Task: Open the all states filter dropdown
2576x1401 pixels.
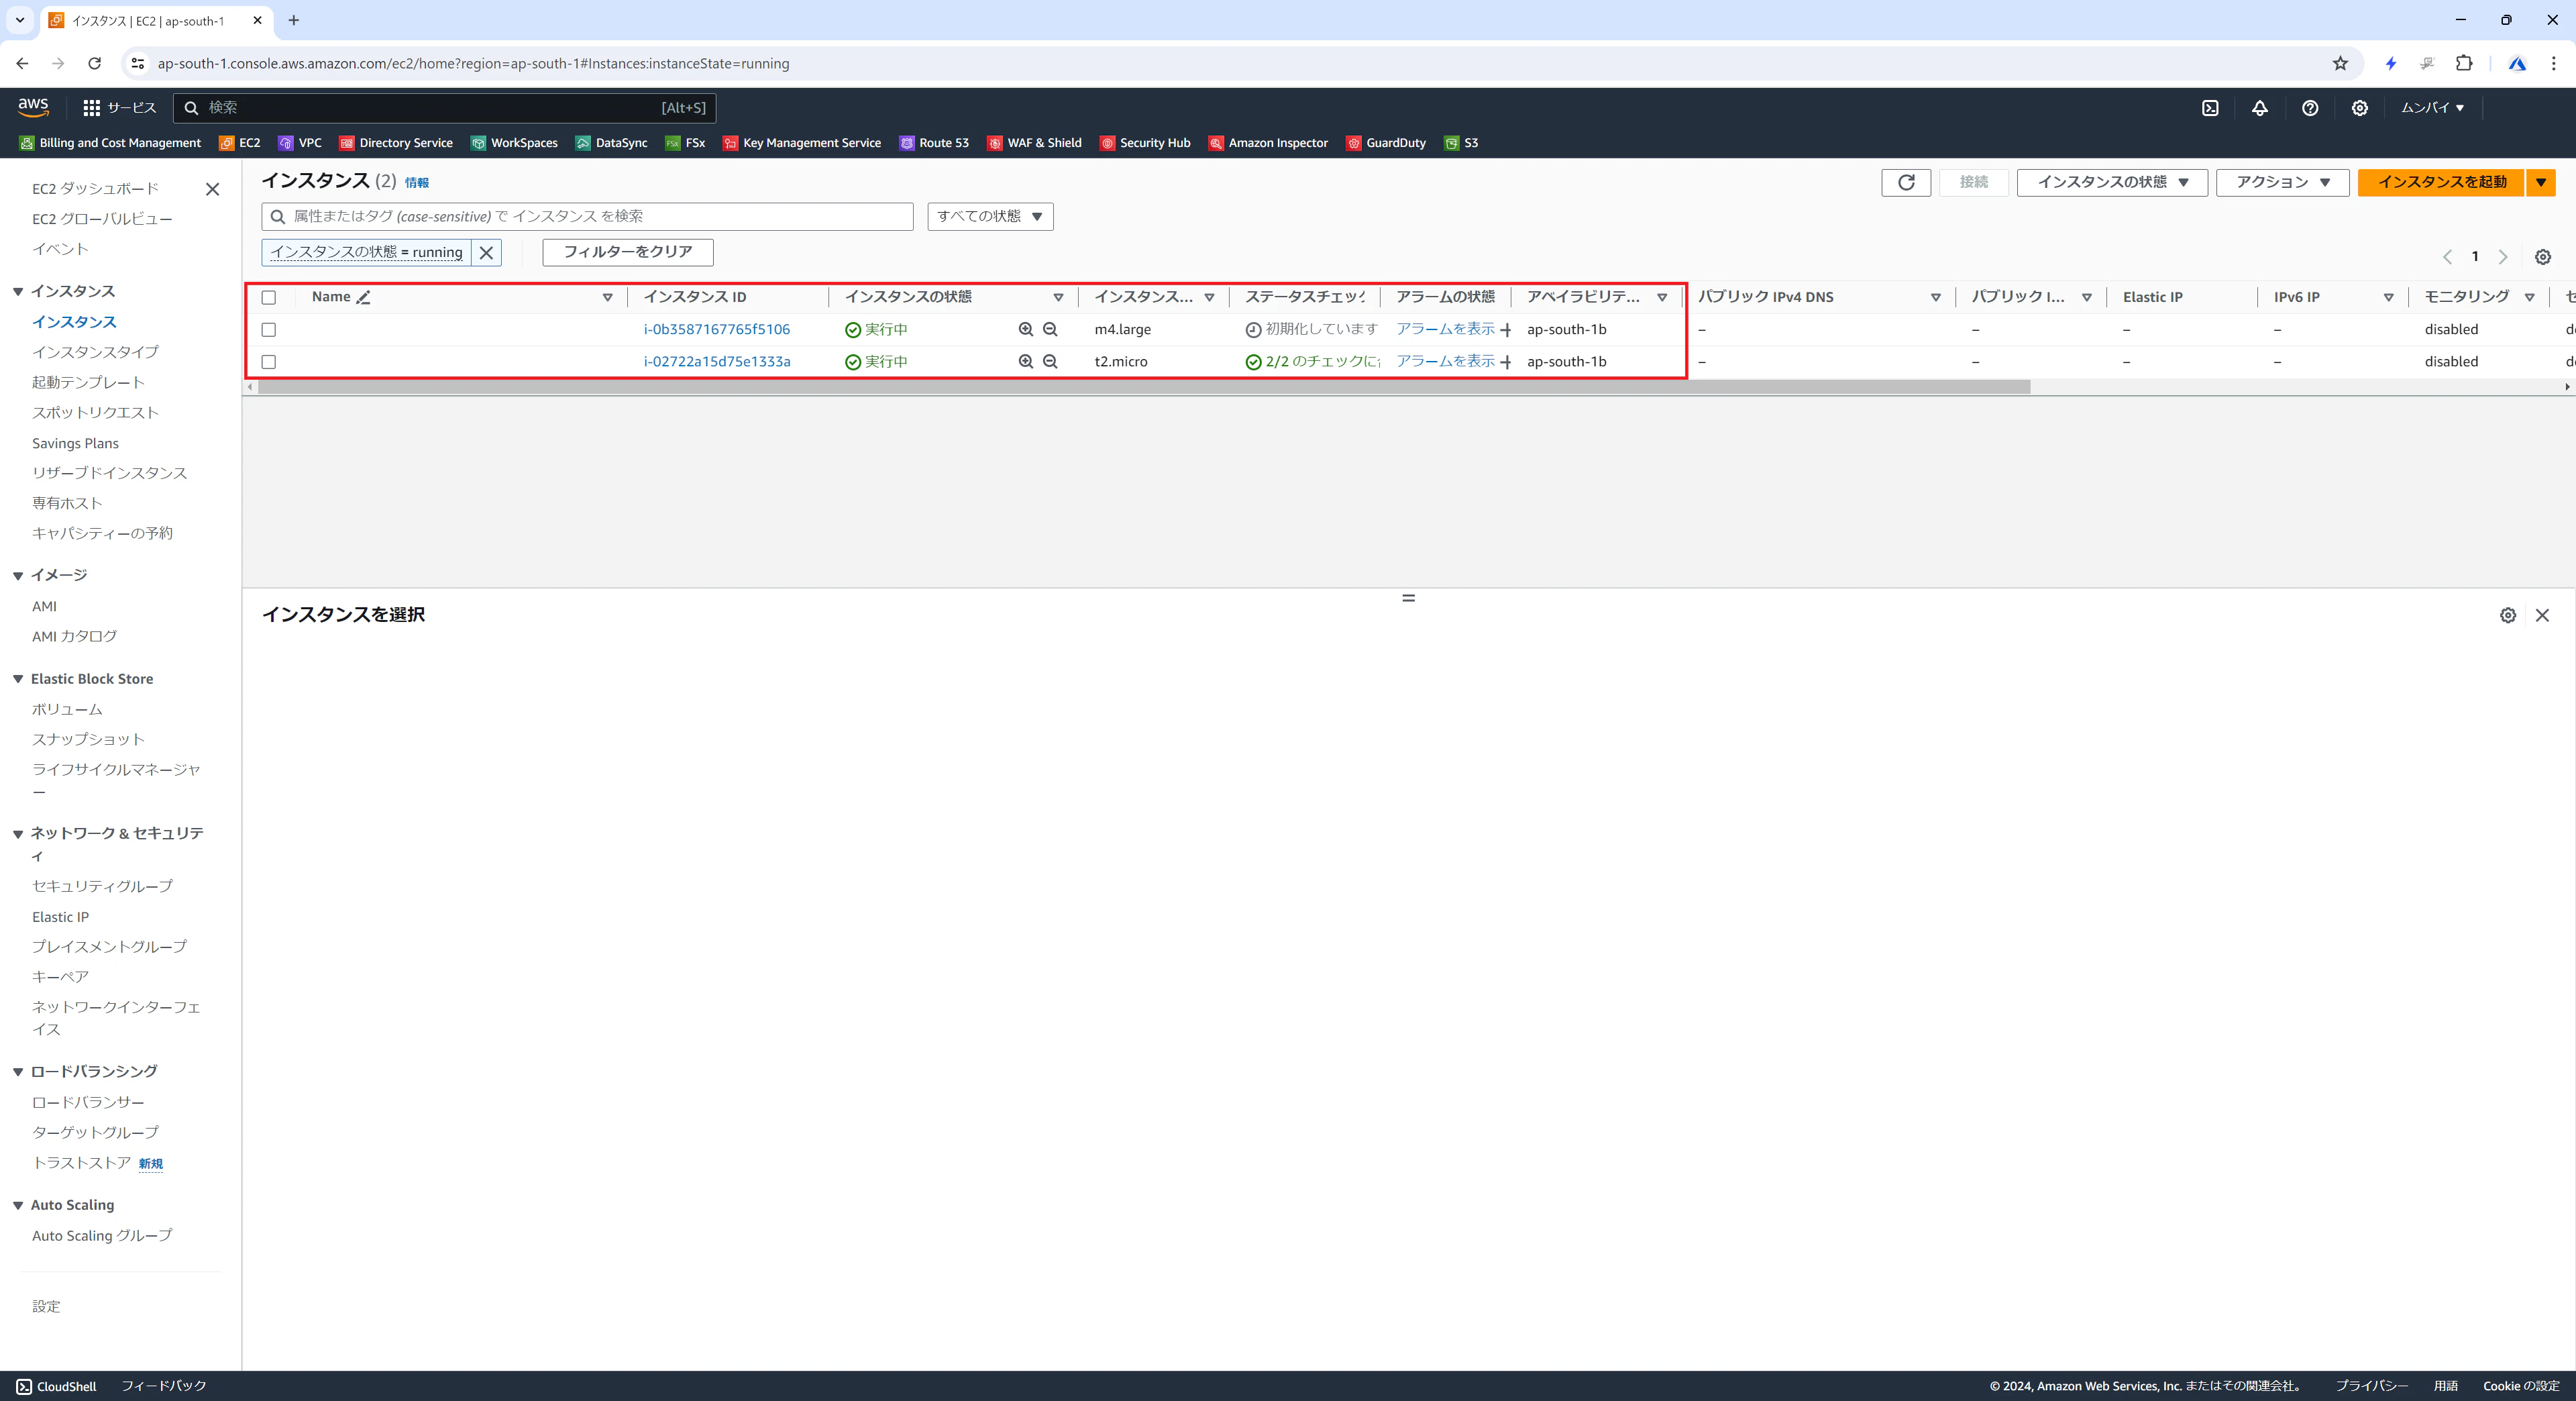Action: pos(990,216)
